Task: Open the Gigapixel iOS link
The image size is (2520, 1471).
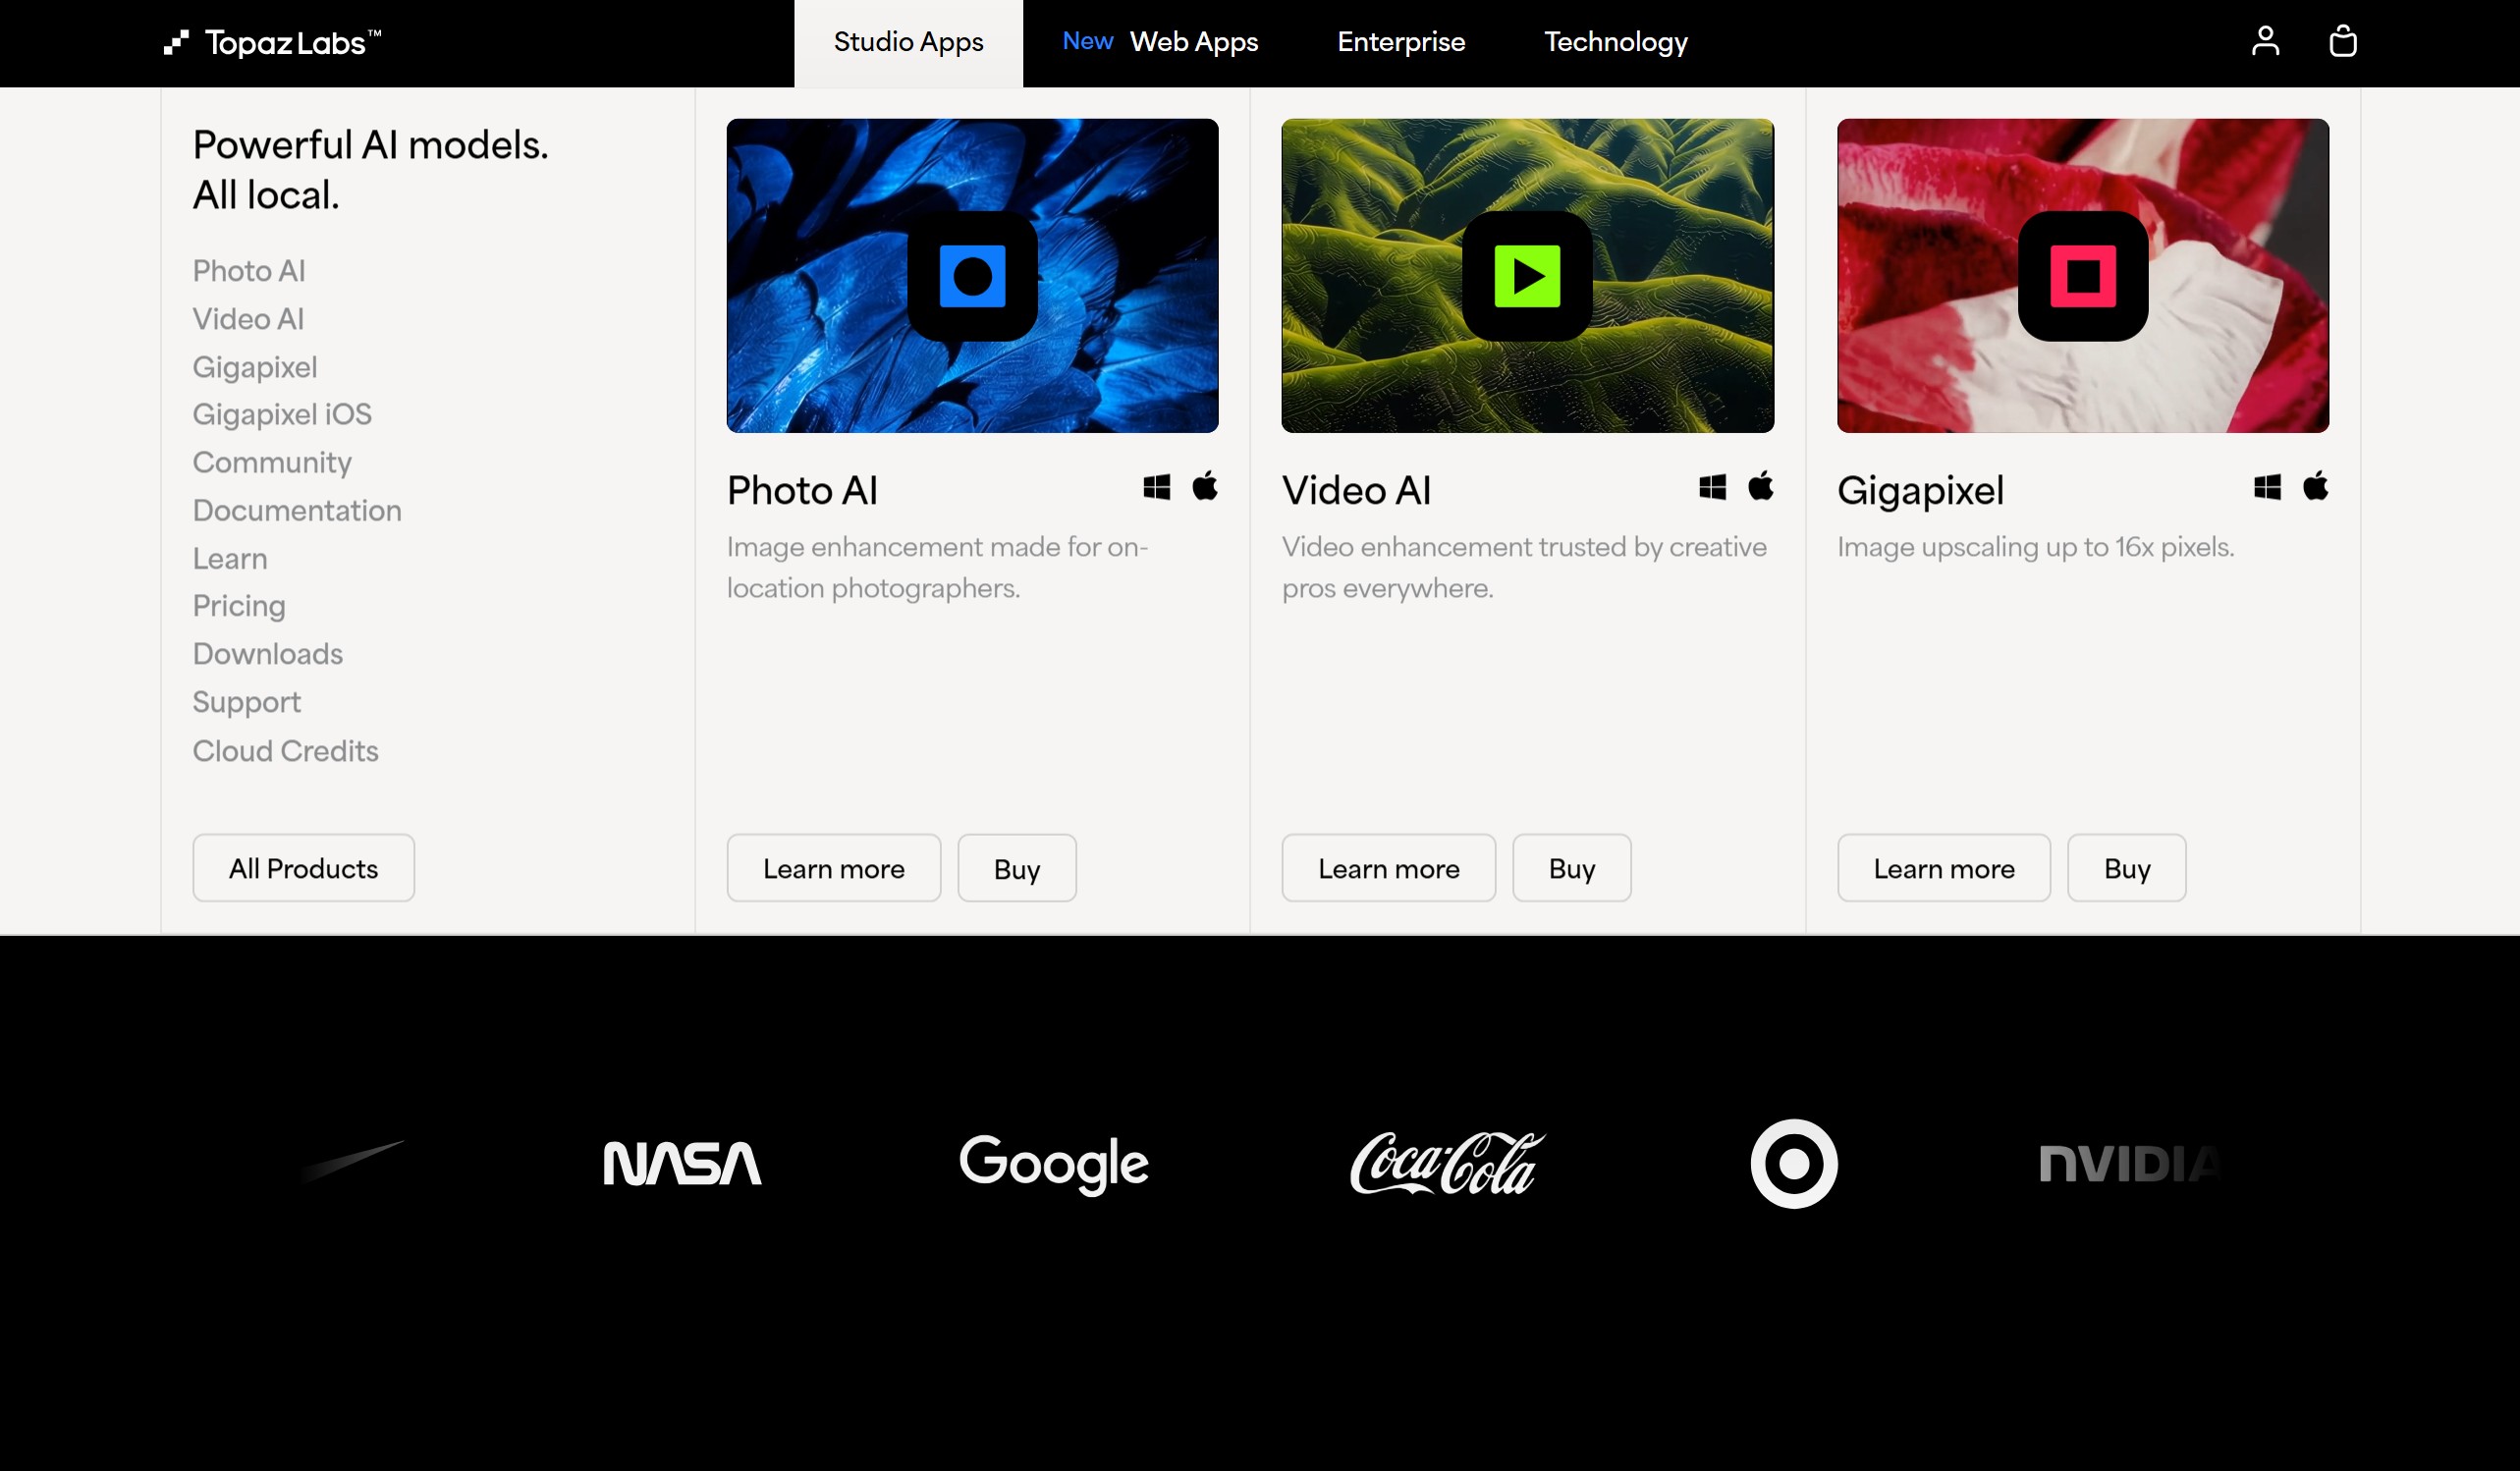Action: coord(282,414)
